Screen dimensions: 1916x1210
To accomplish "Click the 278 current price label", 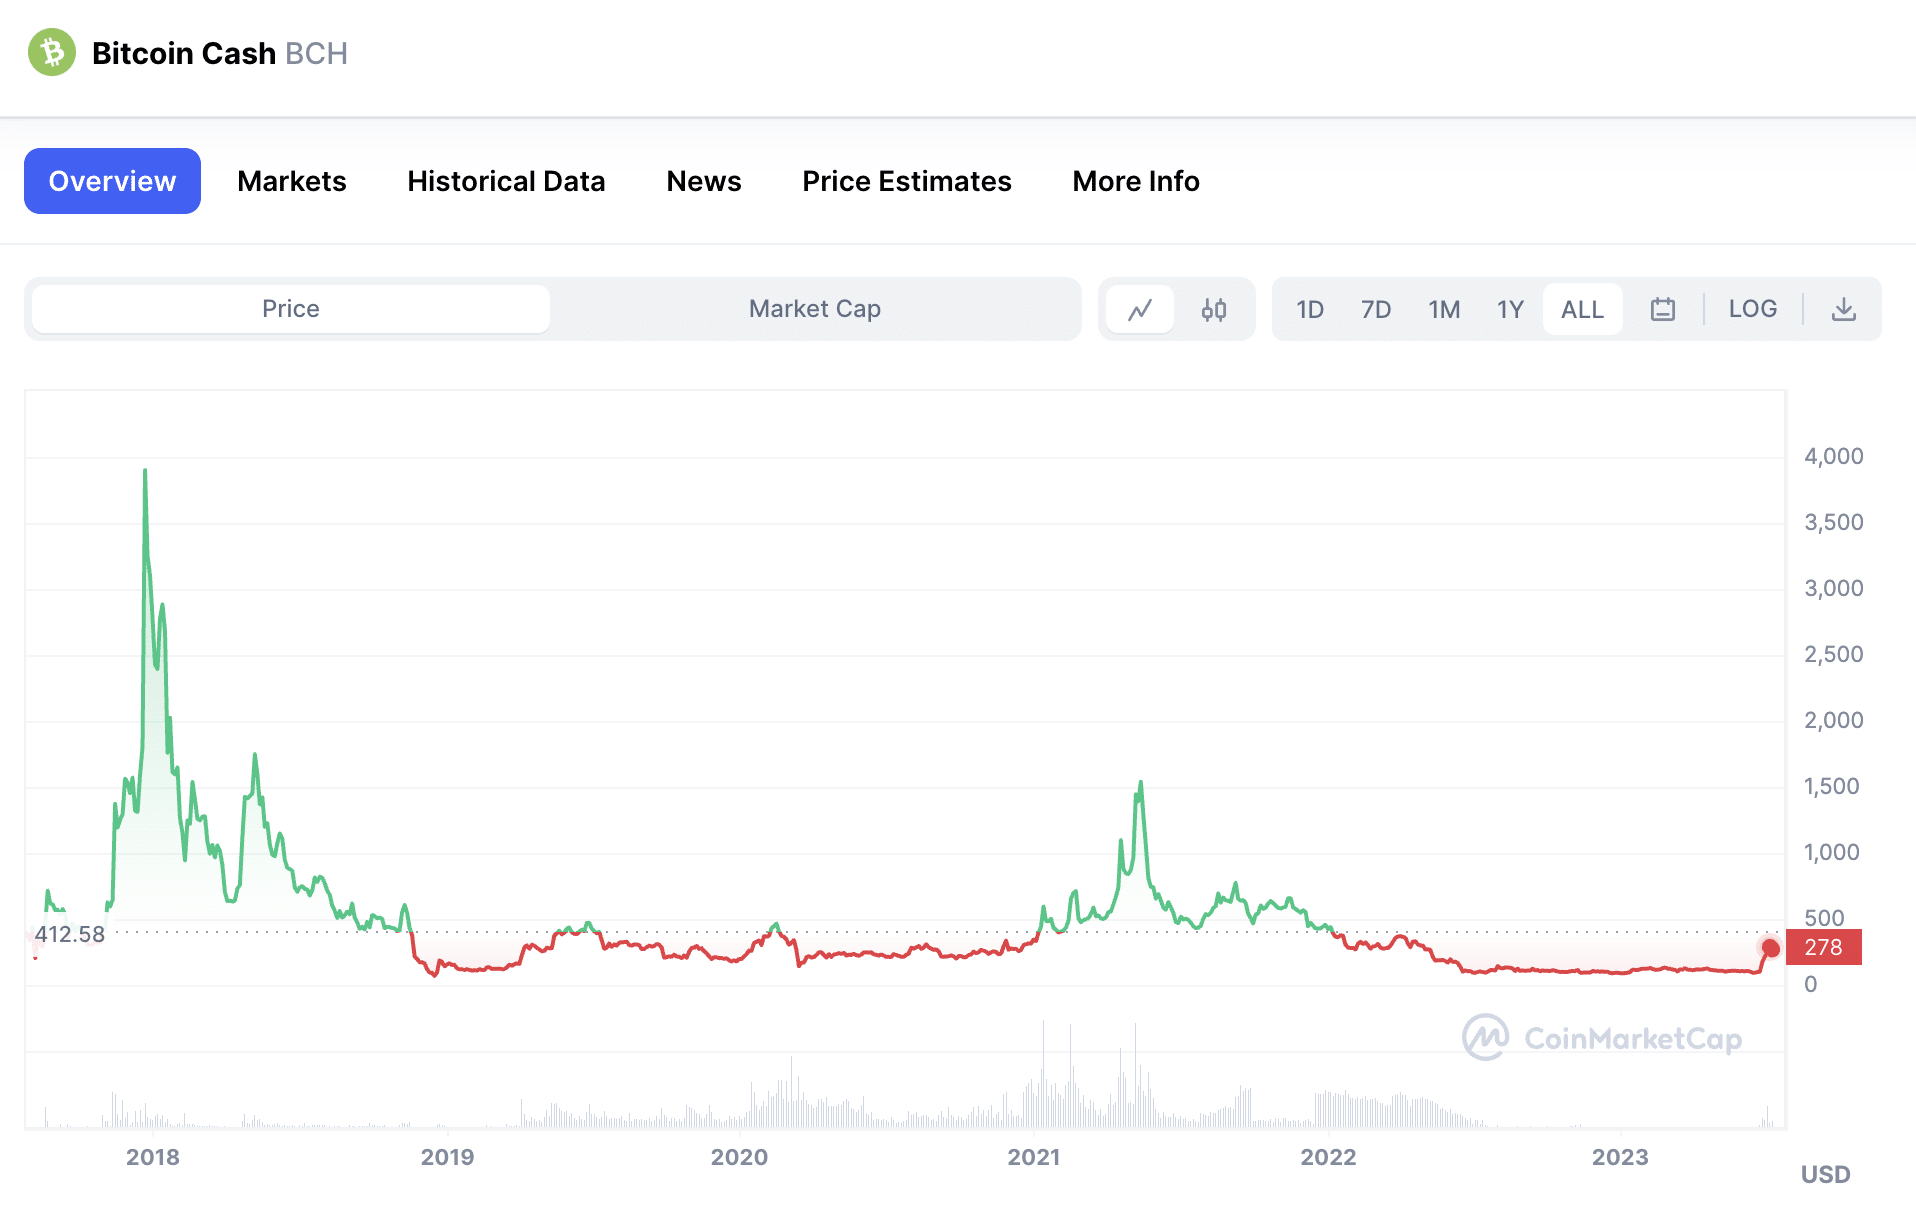I will coord(1823,947).
